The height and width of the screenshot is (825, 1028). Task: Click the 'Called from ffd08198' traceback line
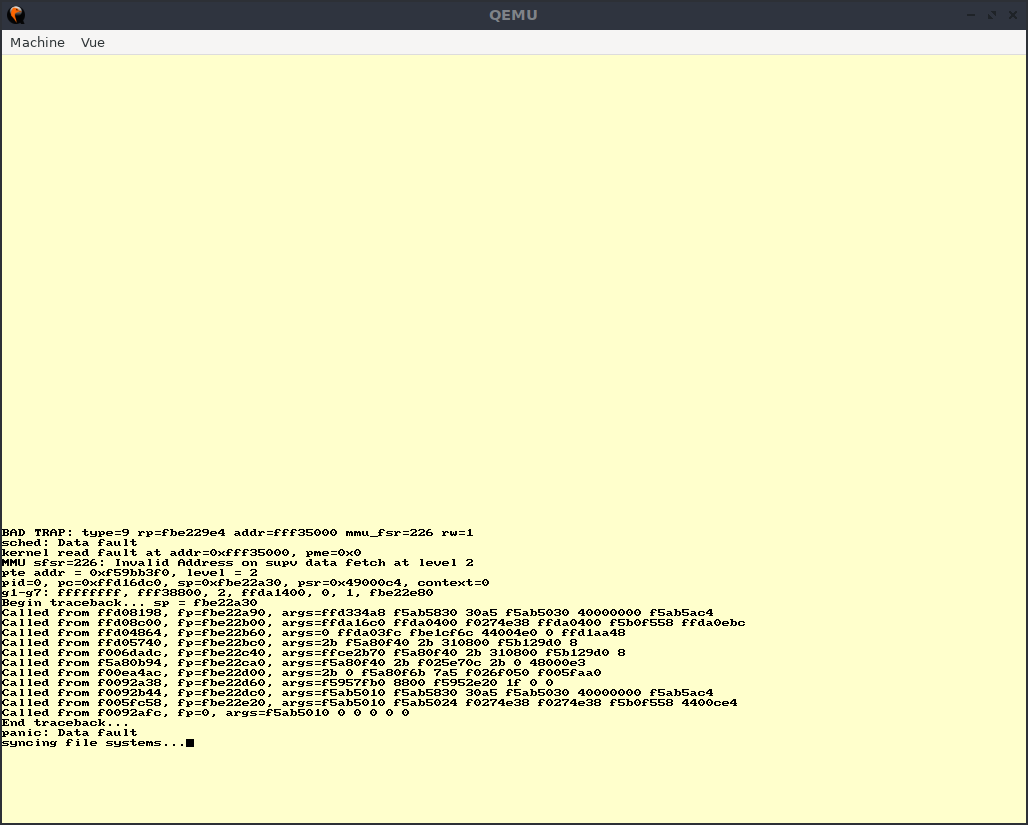[357, 613]
